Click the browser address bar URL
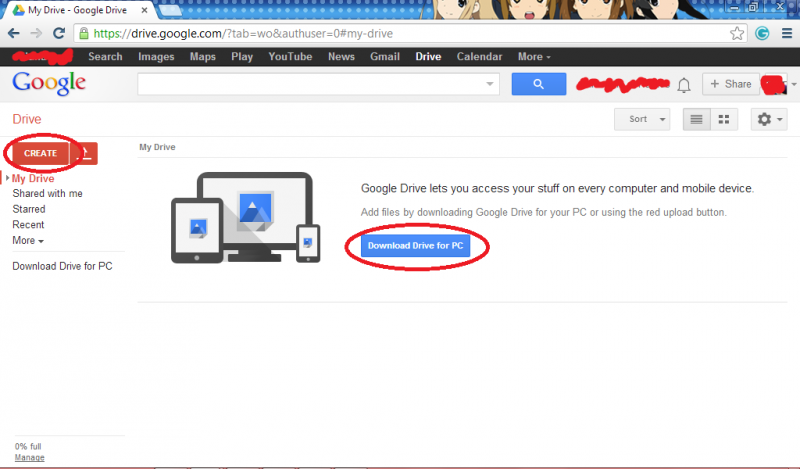 pyautogui.click(x=243, y=34)
